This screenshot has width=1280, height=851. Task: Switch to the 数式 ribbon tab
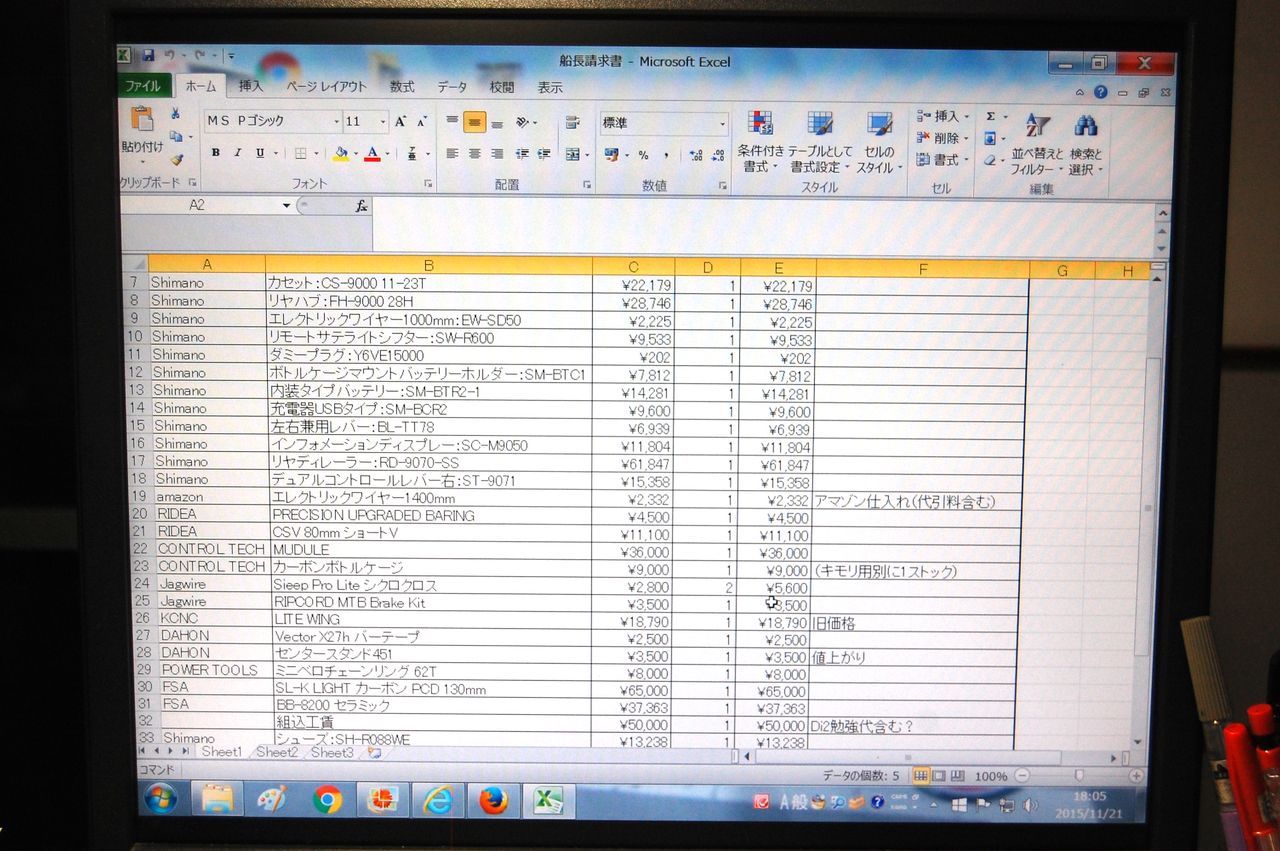tap(402, 87)
